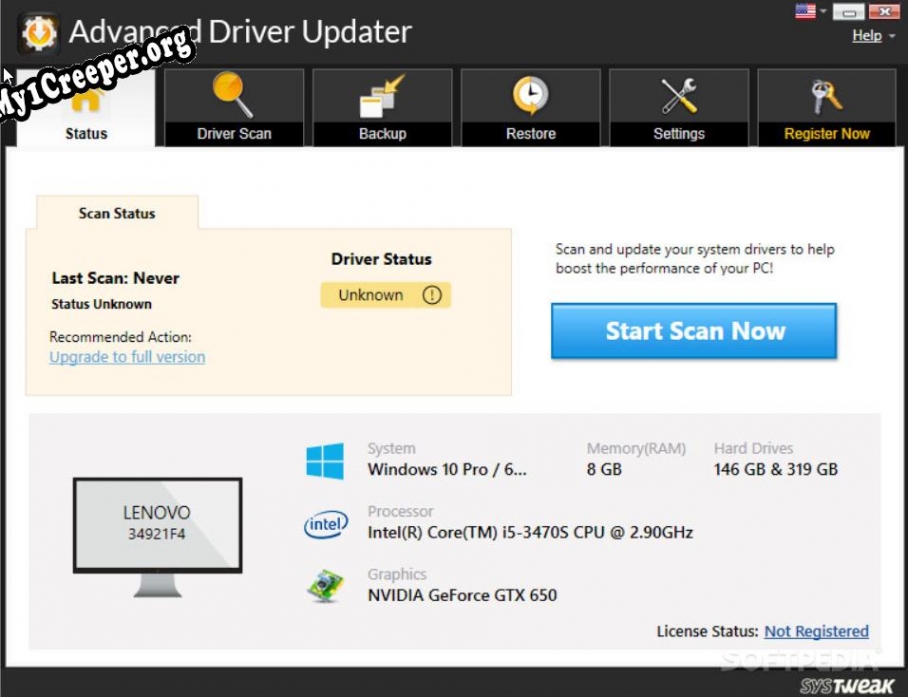Image resolution: width=908 pixels, height=697 pixels.
Task: Click the warning icon beside Unknown status
Action: (x=431, y=295)
